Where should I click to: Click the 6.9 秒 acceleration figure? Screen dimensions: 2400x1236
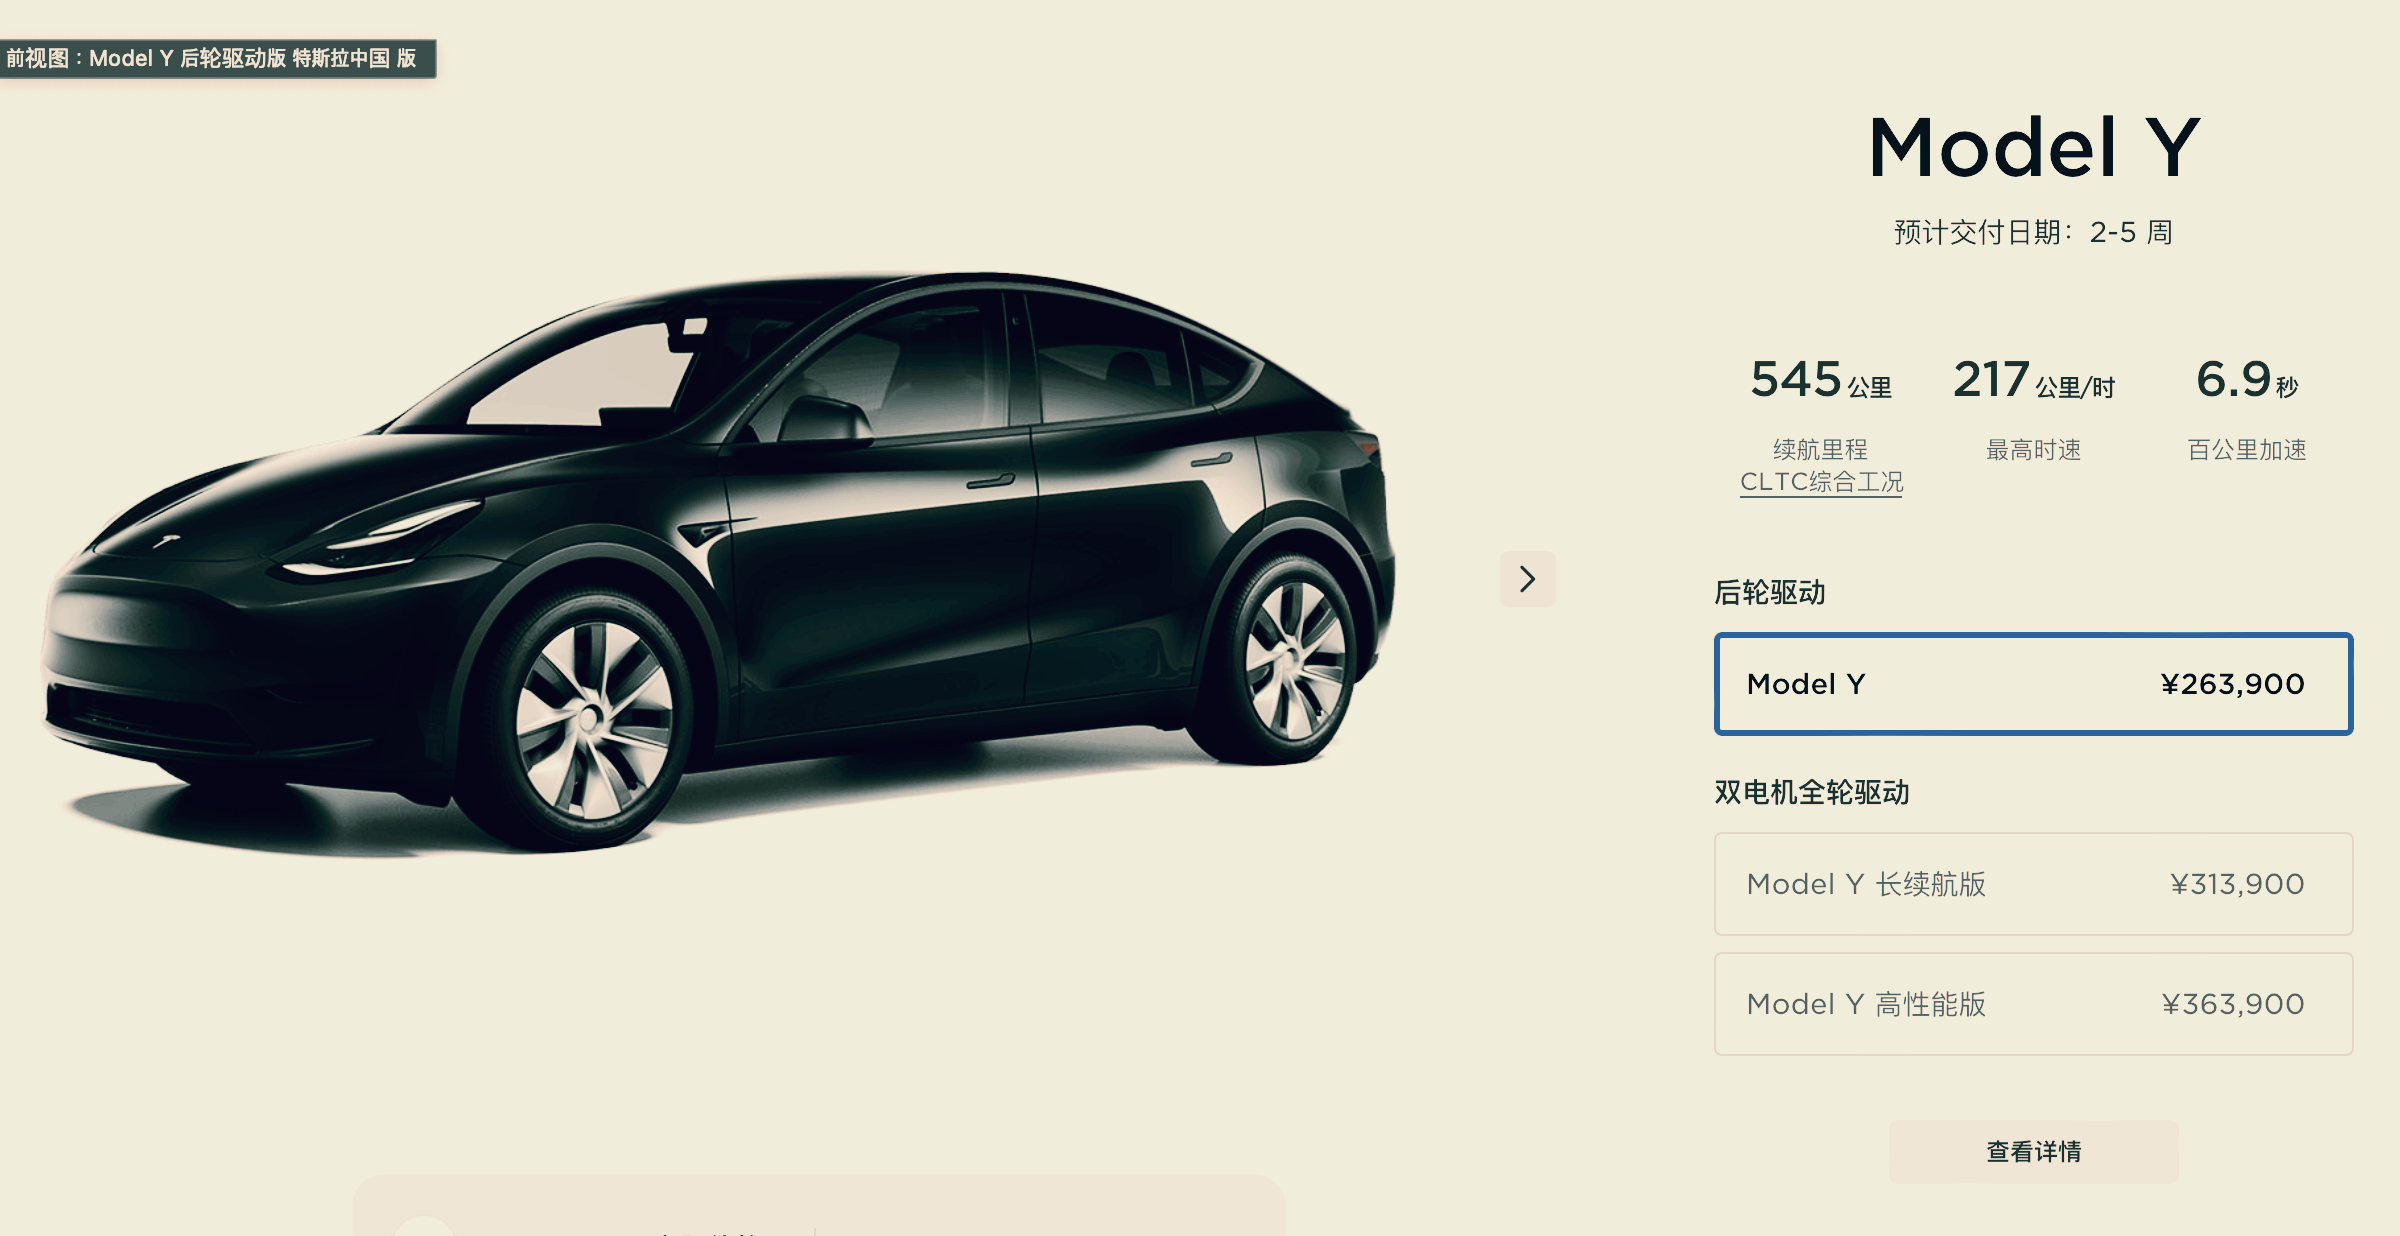2247,380
